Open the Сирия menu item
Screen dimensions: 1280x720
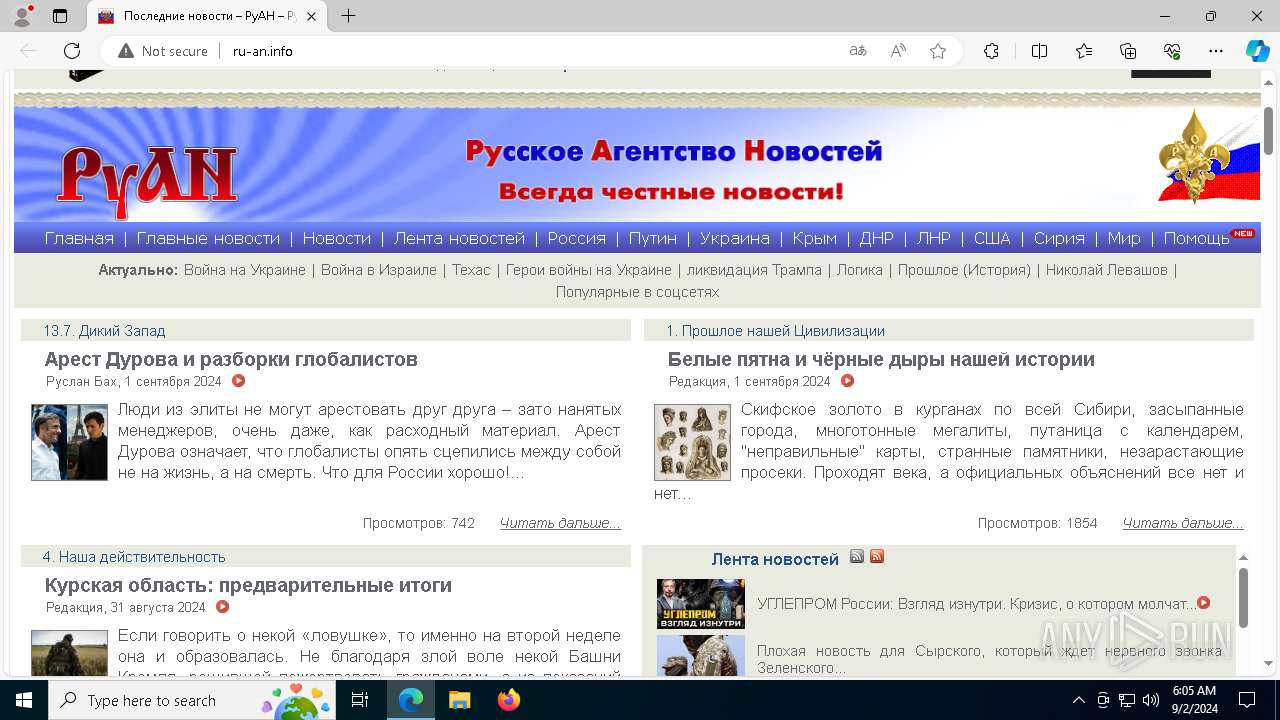(1059, 238)
